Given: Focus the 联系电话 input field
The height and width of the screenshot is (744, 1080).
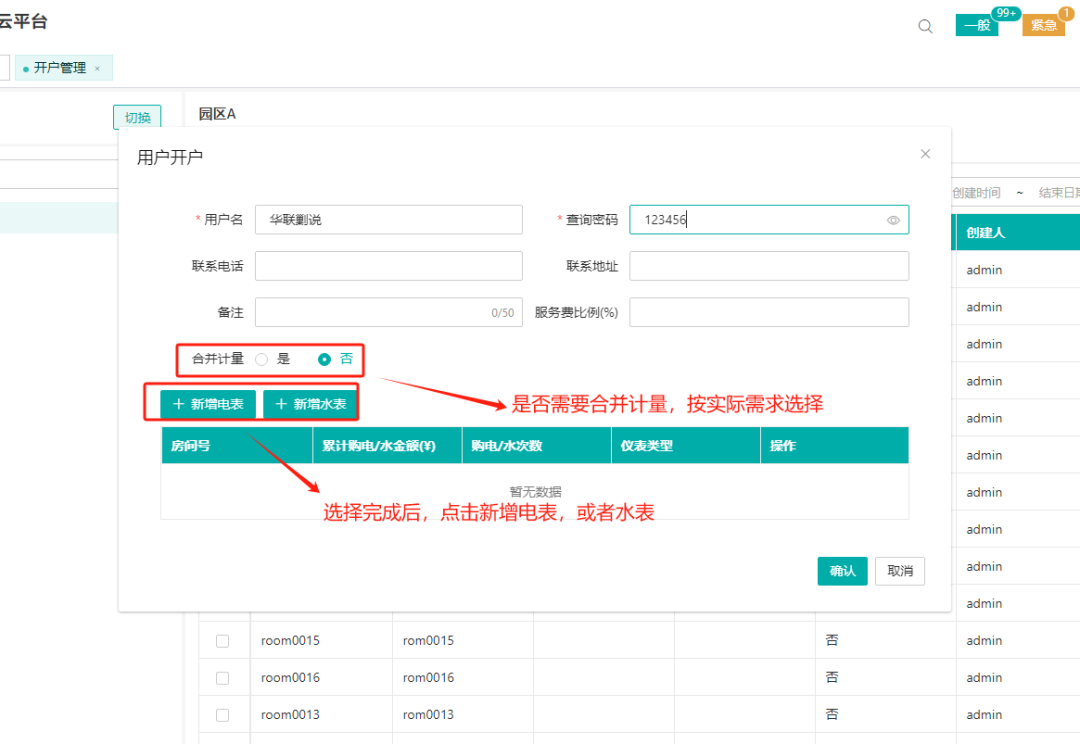Looking at the screenshot, I should [388, 266].
